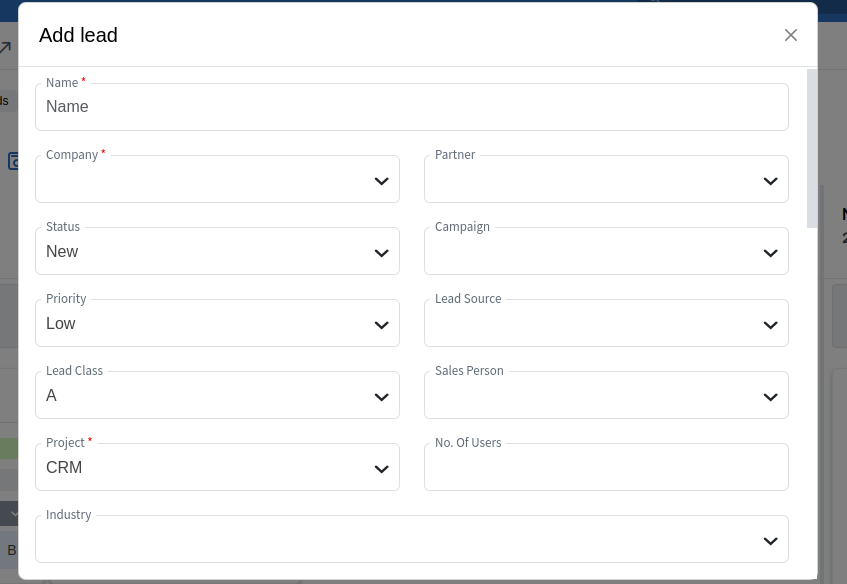Click the Lead Source chevron icon
This screenshot has height=584, width=847.
770,325
